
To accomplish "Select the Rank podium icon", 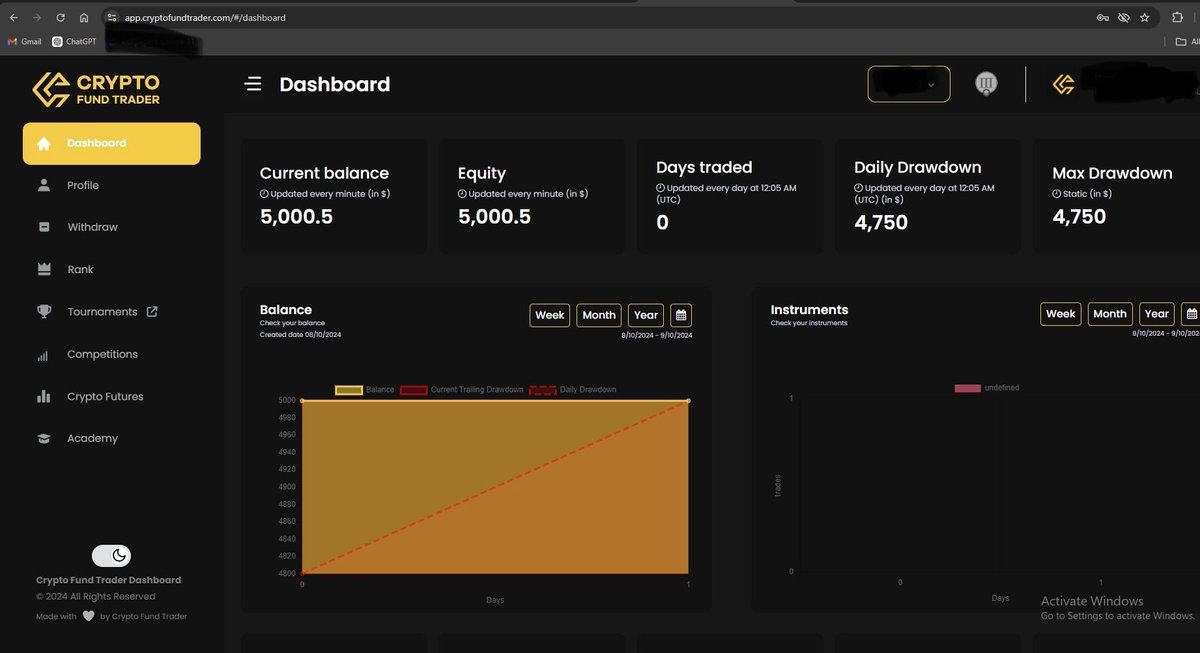I will (x=44, y=269).
